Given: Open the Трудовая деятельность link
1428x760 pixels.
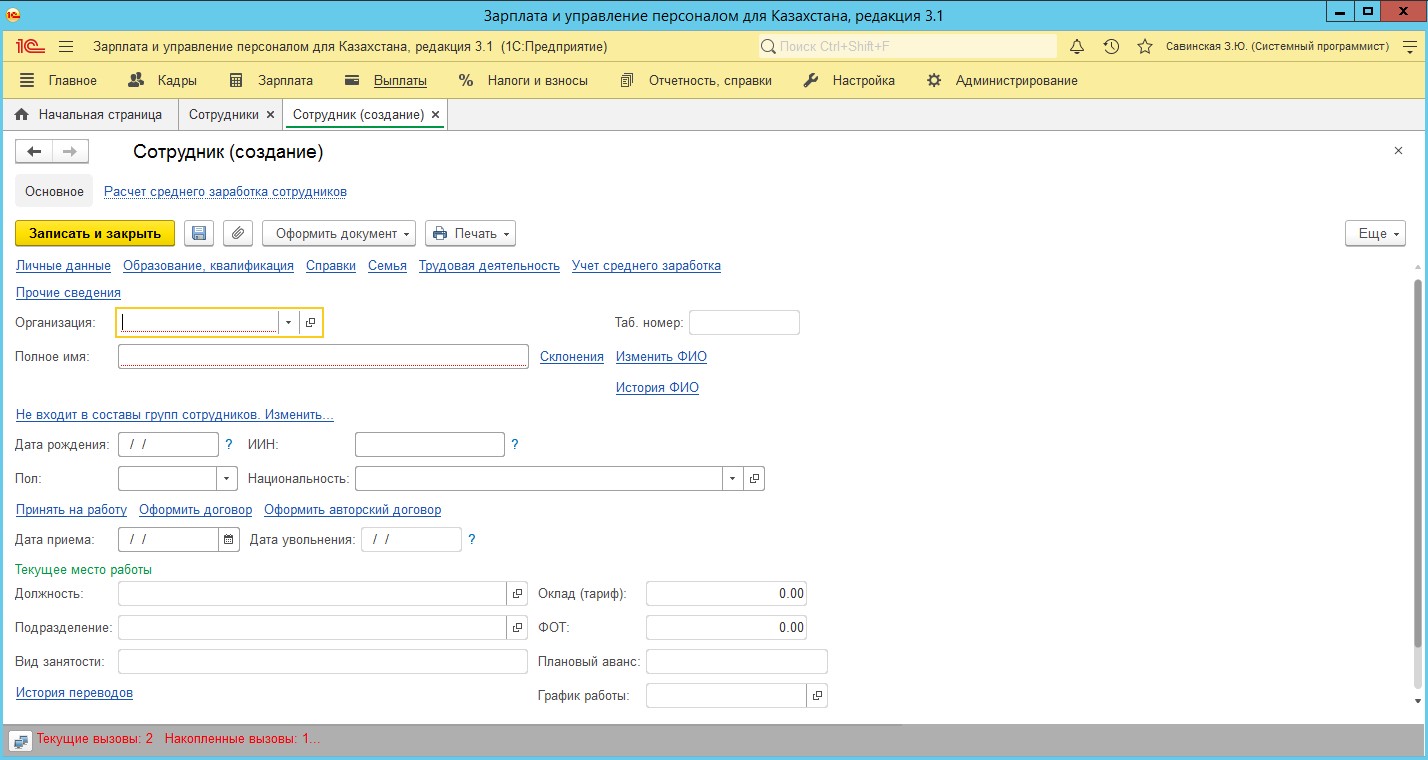Looking at the screenshot, I should (489, 265).
